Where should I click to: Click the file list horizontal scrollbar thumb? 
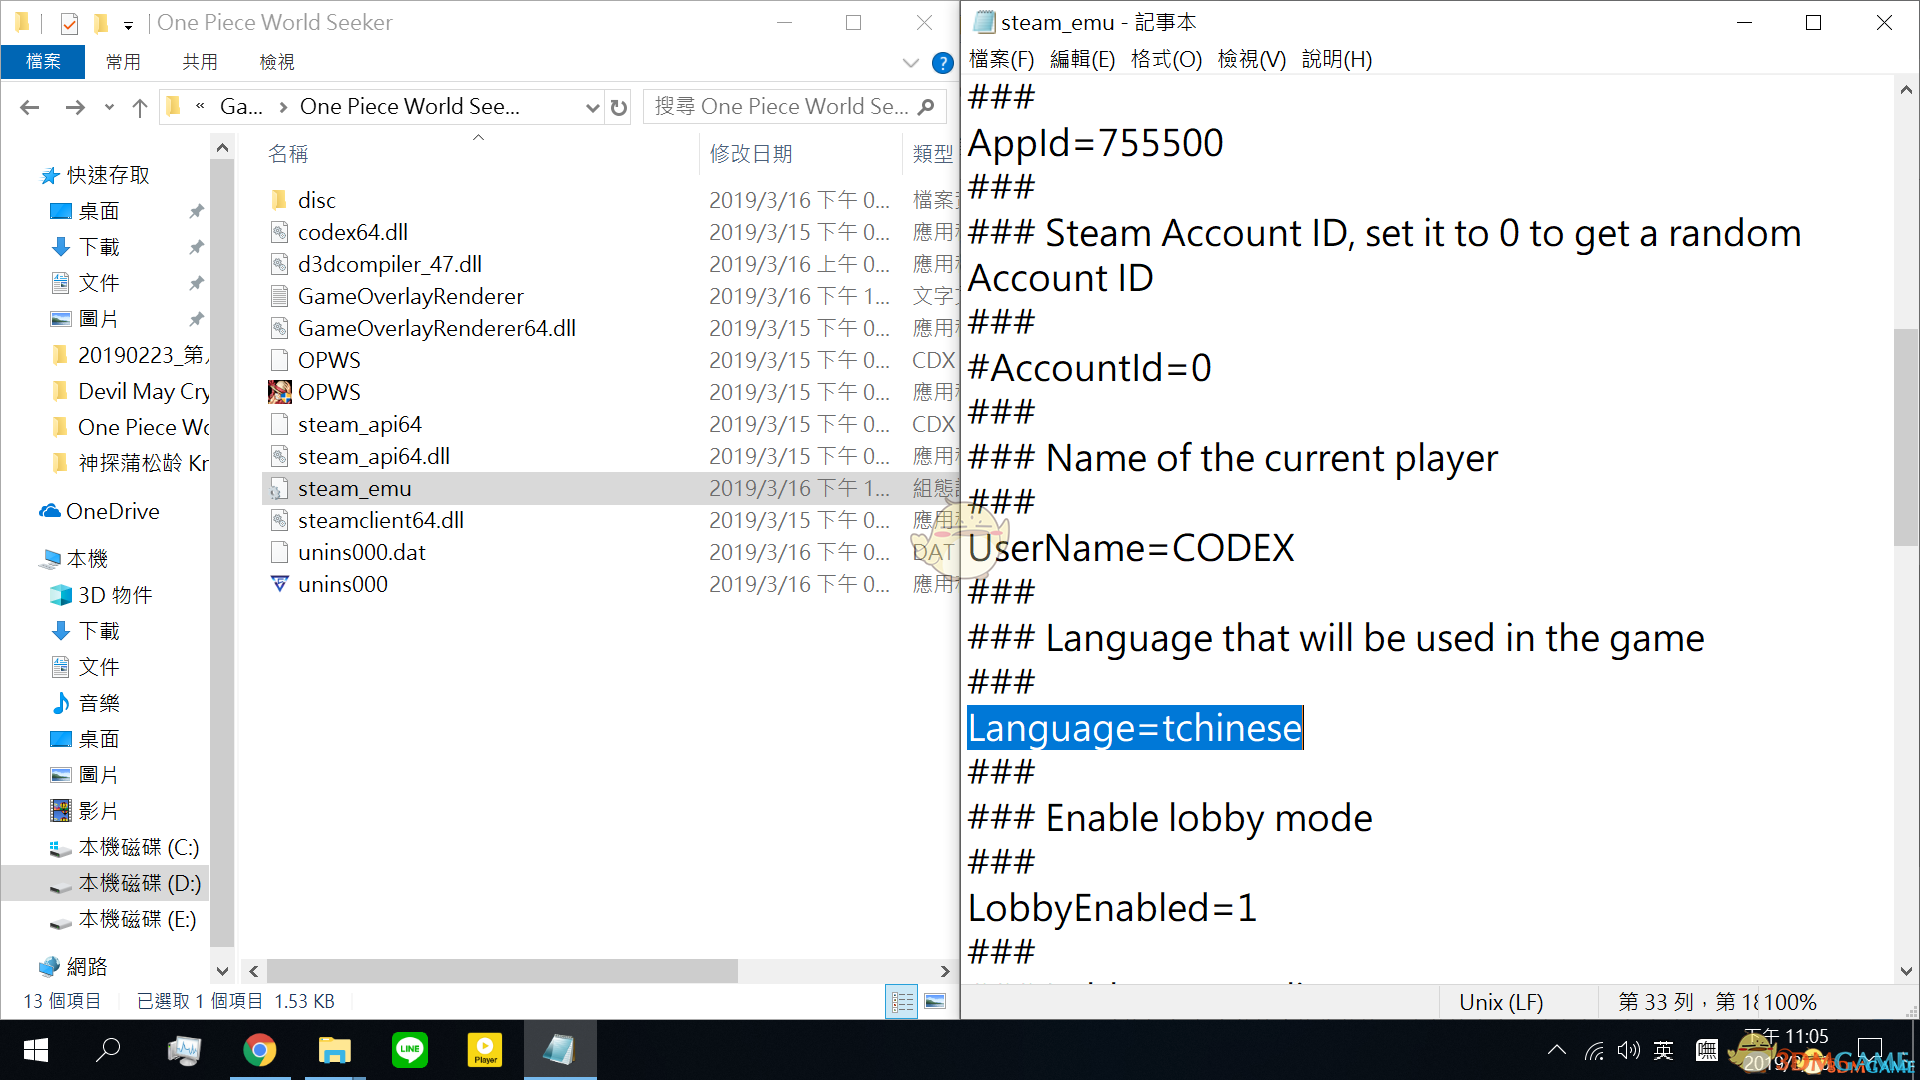[502, 971]
